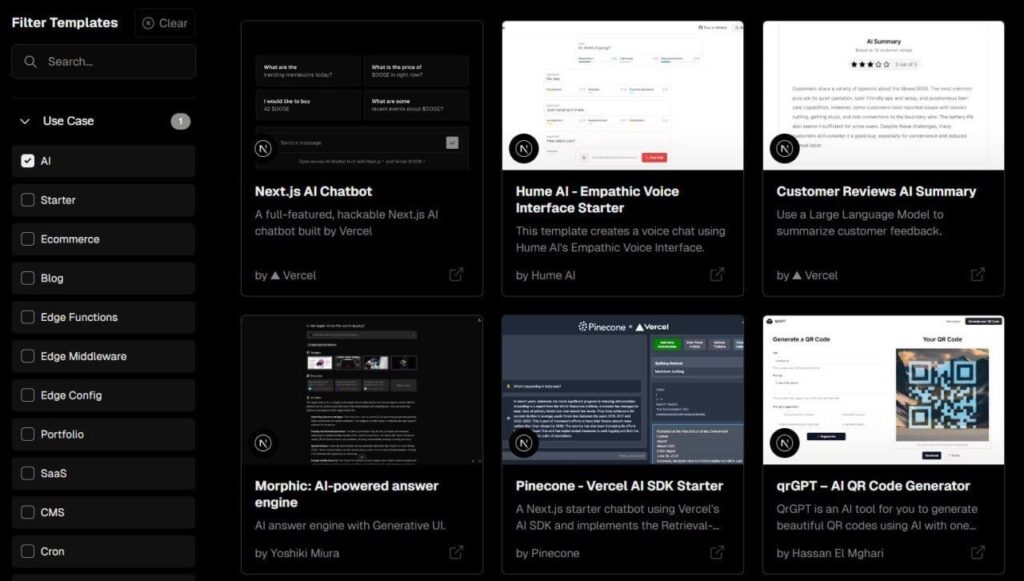Click qrGPT QR code preview thumbnail
Viewport: 1024px width, 581px height.
point(883,390)
